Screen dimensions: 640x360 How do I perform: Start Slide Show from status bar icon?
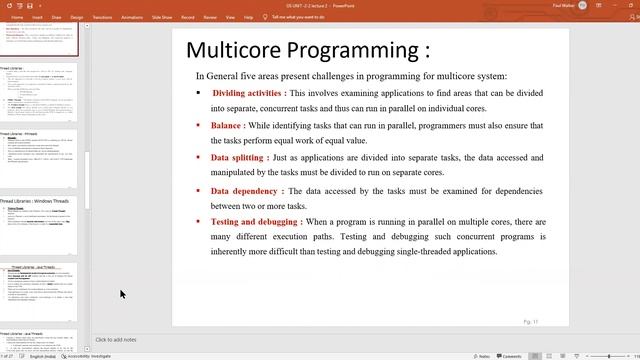(576, 356)
